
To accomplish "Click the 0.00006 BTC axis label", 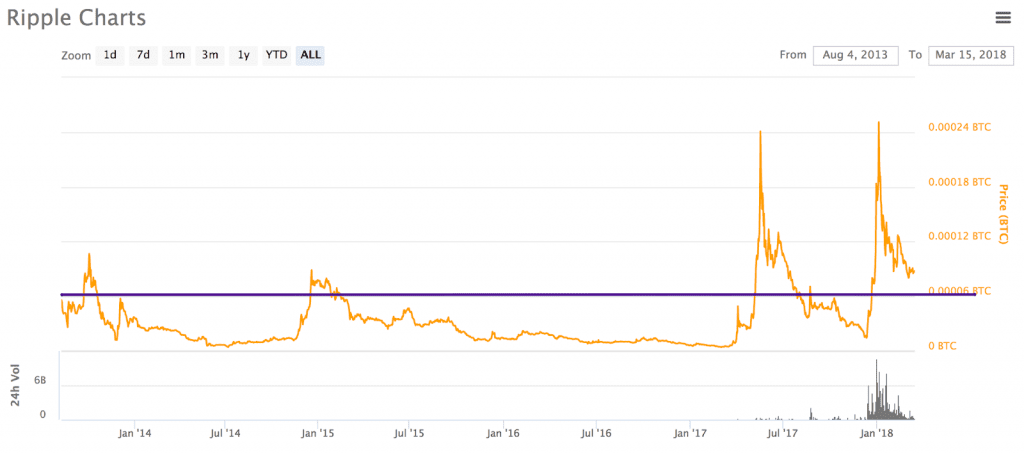I will click(959, 290).
